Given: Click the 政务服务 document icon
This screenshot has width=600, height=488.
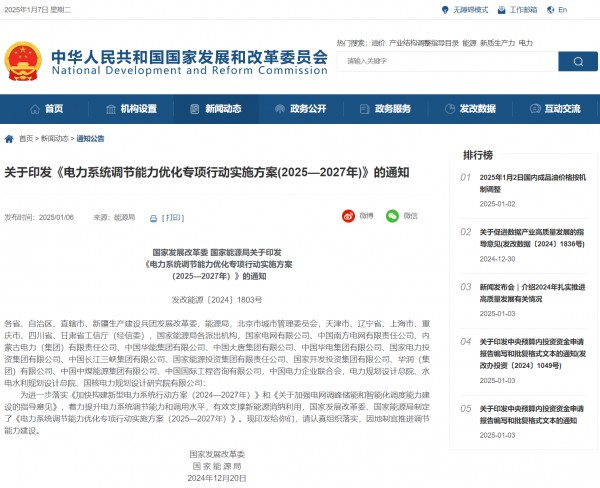Looking at the screenshot, I should point(364,109).
